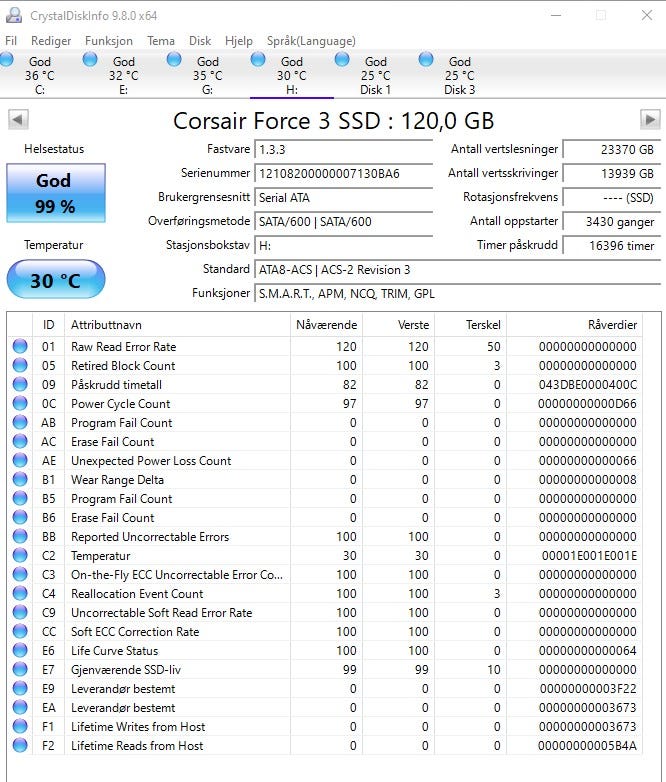Viewport: 666px width, 782px height.
Task: Open the Tema menu
Action: point(161,41)
